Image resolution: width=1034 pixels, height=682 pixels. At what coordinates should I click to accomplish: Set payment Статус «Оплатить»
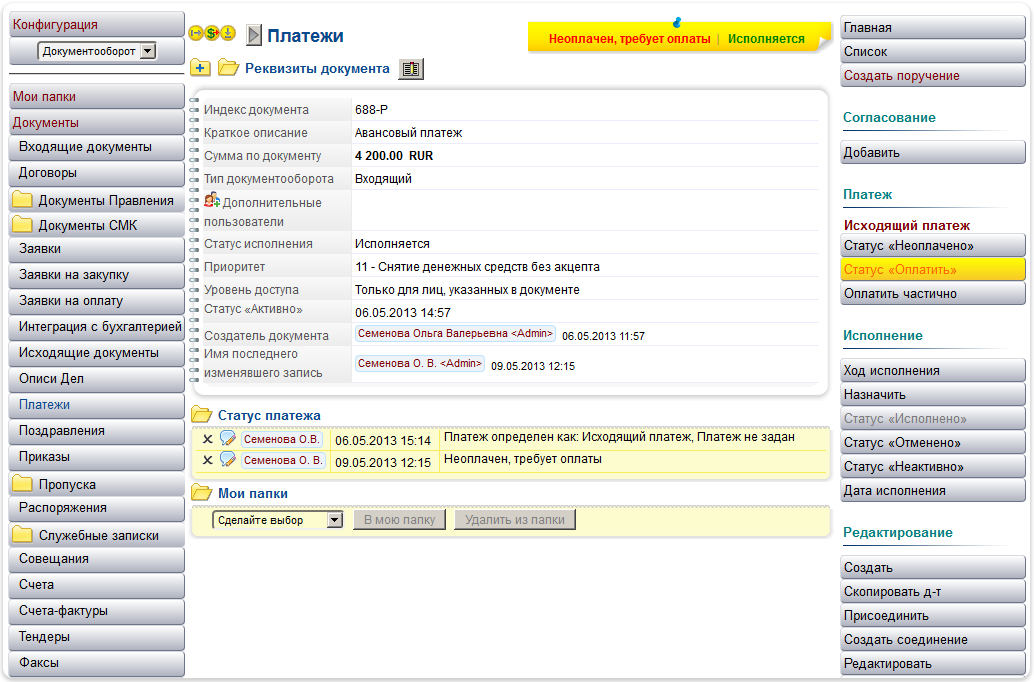[x=933, y=270]
